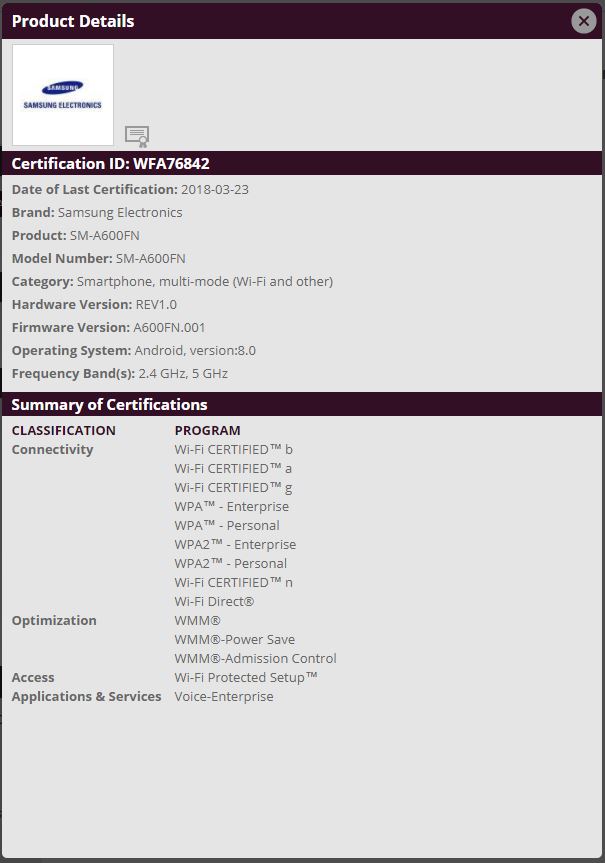Click the Summary of Certifications header
The height and width of the screenshot is (863, 605).
pos(109,404)
